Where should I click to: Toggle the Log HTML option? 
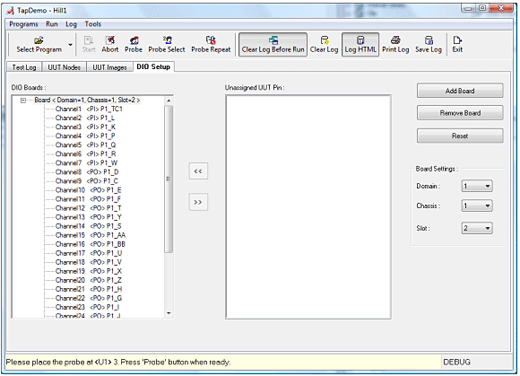pos(360,45)
